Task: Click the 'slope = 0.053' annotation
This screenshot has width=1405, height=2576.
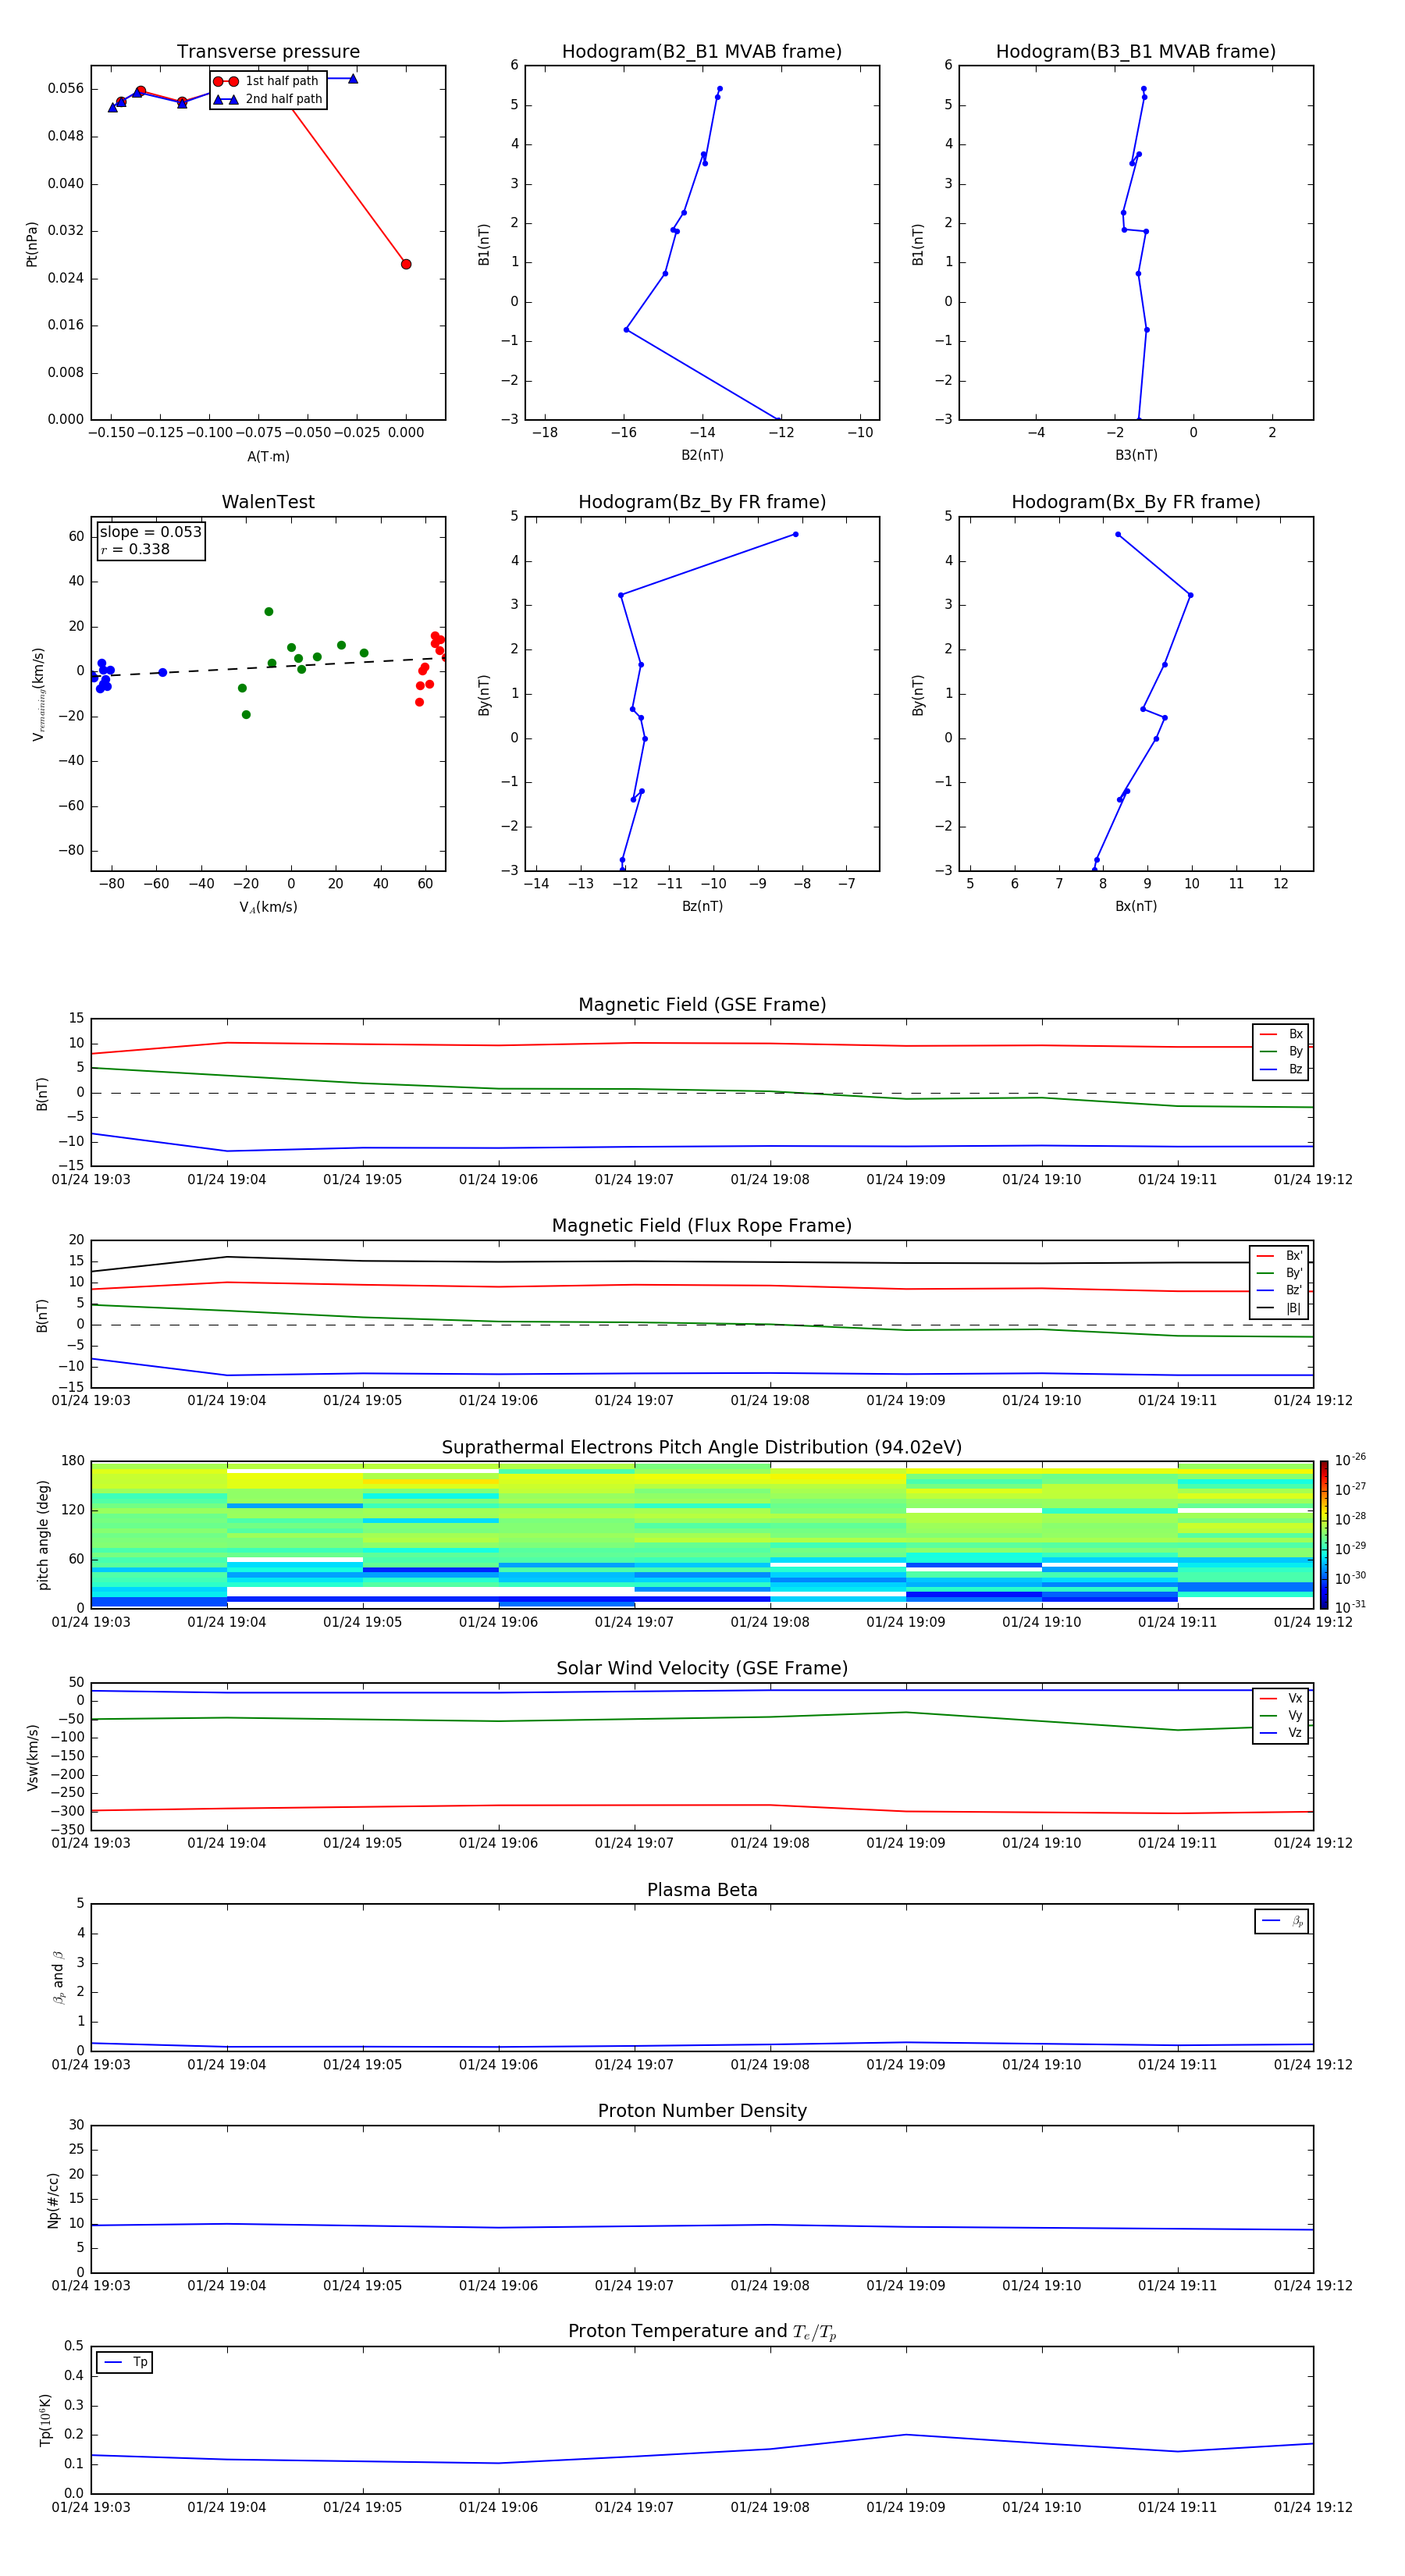Action: click(x=150, y=532)
